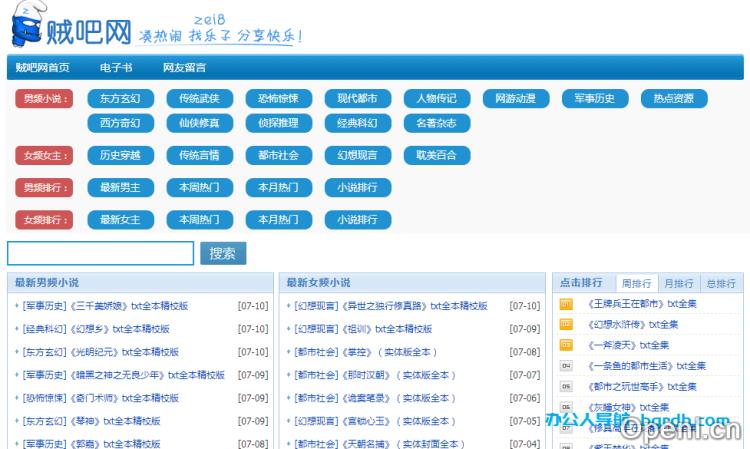Select the 仙侠修真 category
Screen dimensions: 750x449
pos(199,123)
